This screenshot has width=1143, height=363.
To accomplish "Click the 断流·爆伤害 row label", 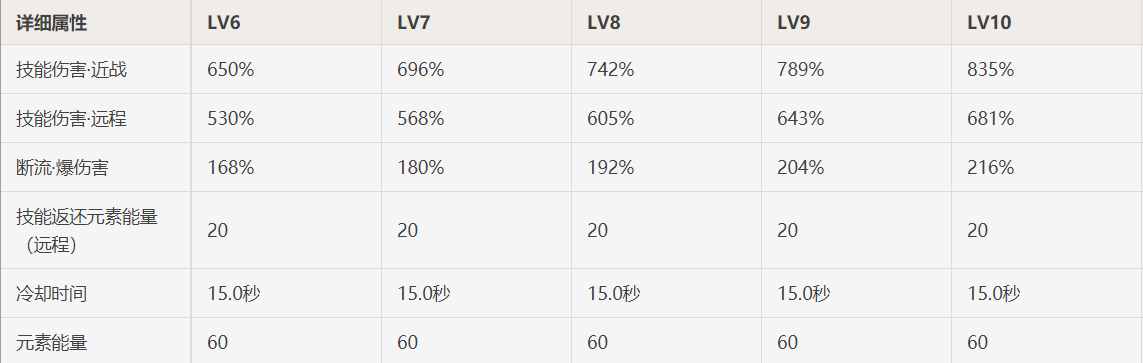I will pos(63,168).
